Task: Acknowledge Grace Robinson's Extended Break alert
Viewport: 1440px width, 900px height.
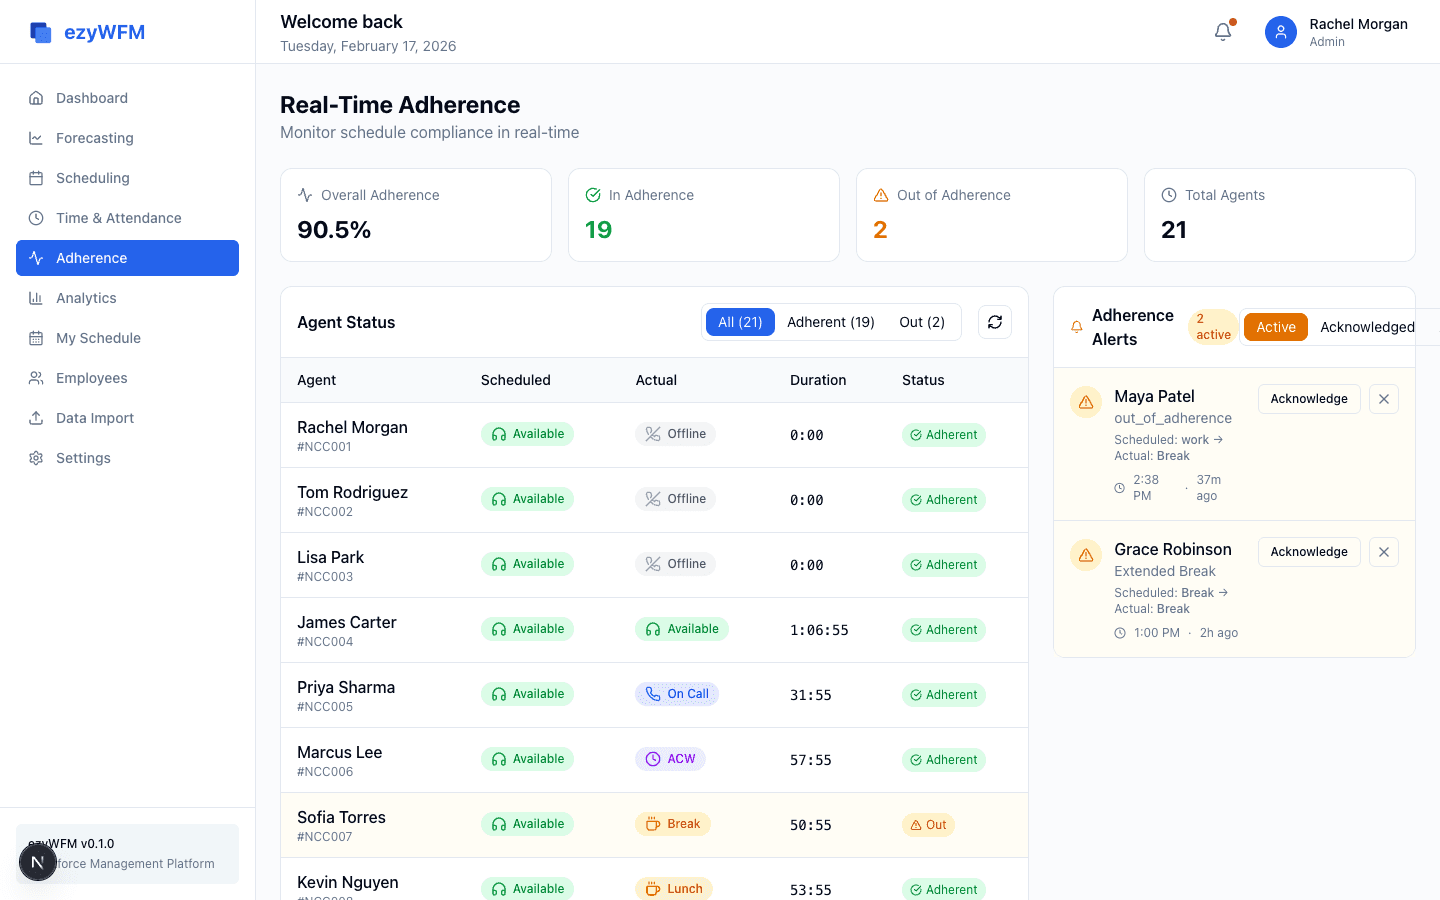Action: 1309,551
